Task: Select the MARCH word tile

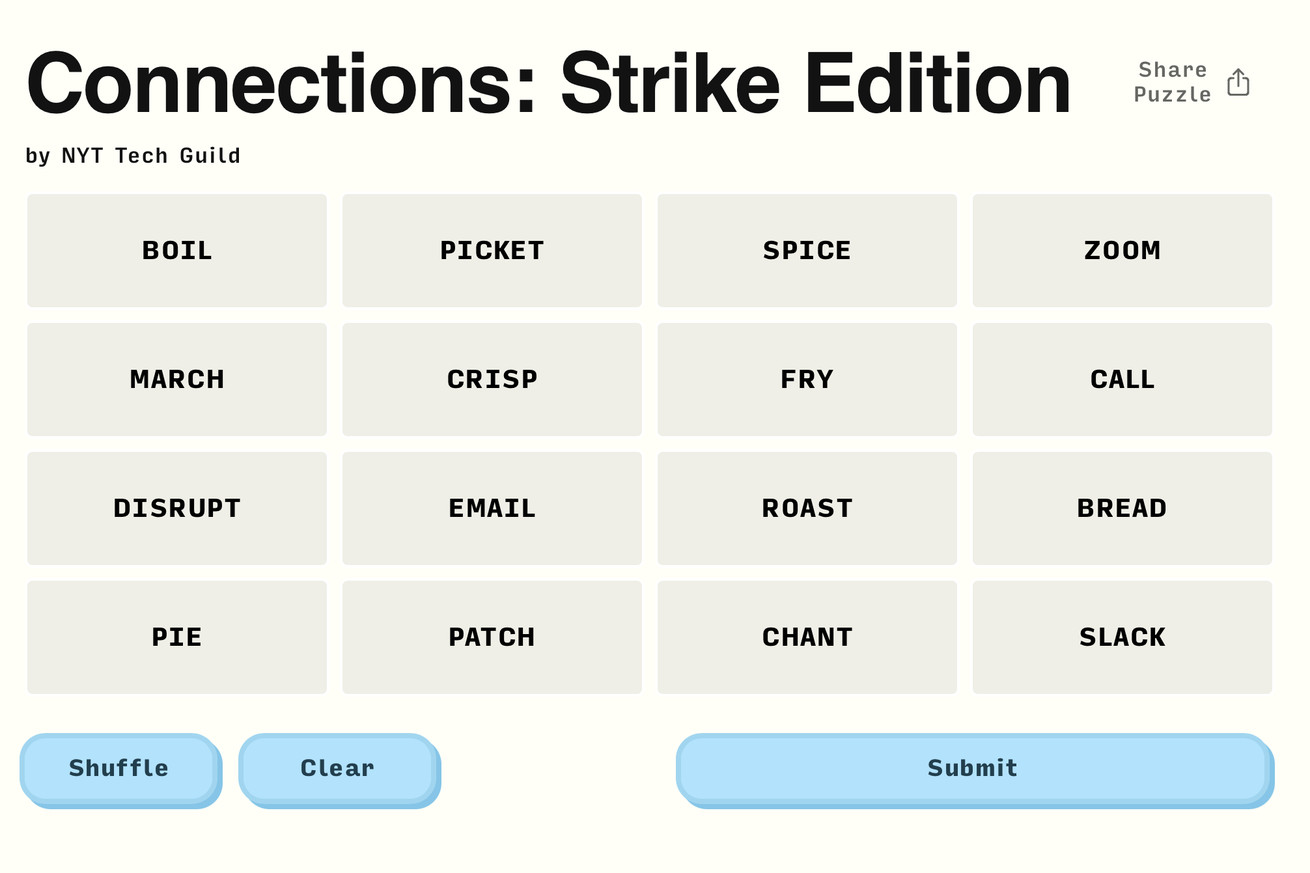Action: point(177,379)
